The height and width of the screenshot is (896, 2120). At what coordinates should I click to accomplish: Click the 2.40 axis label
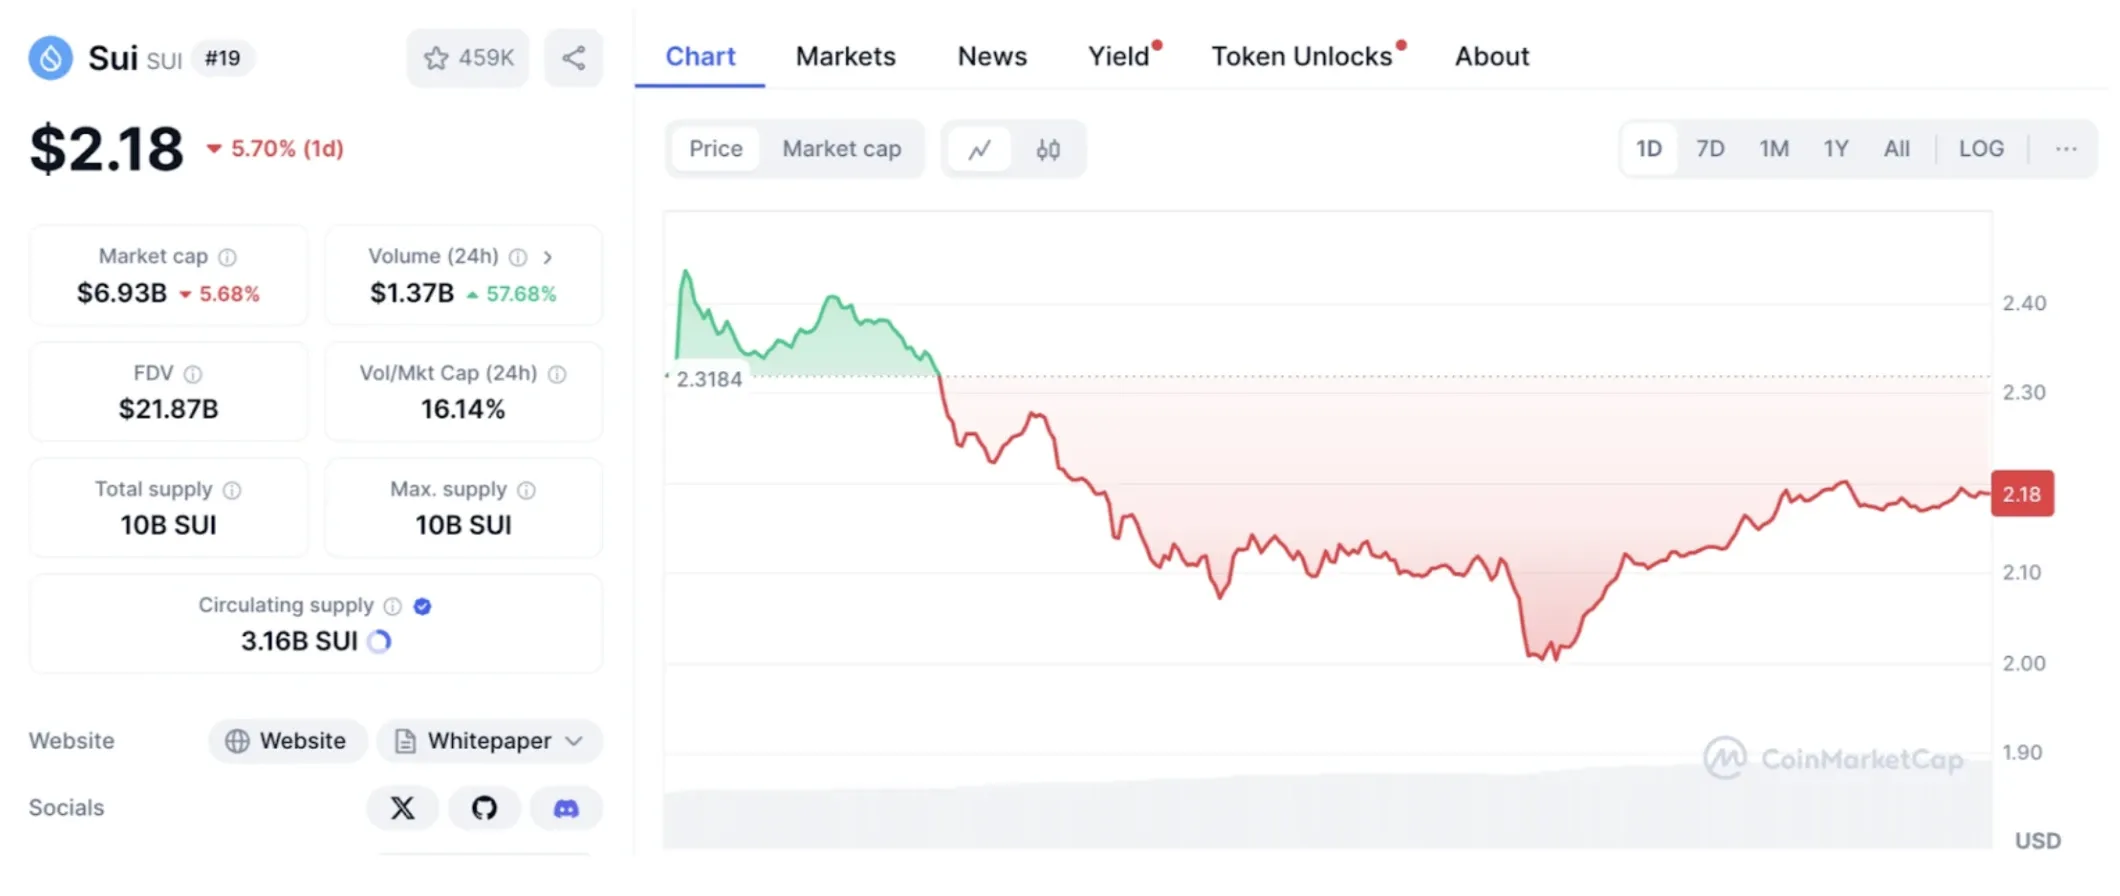pos(2024,303)
